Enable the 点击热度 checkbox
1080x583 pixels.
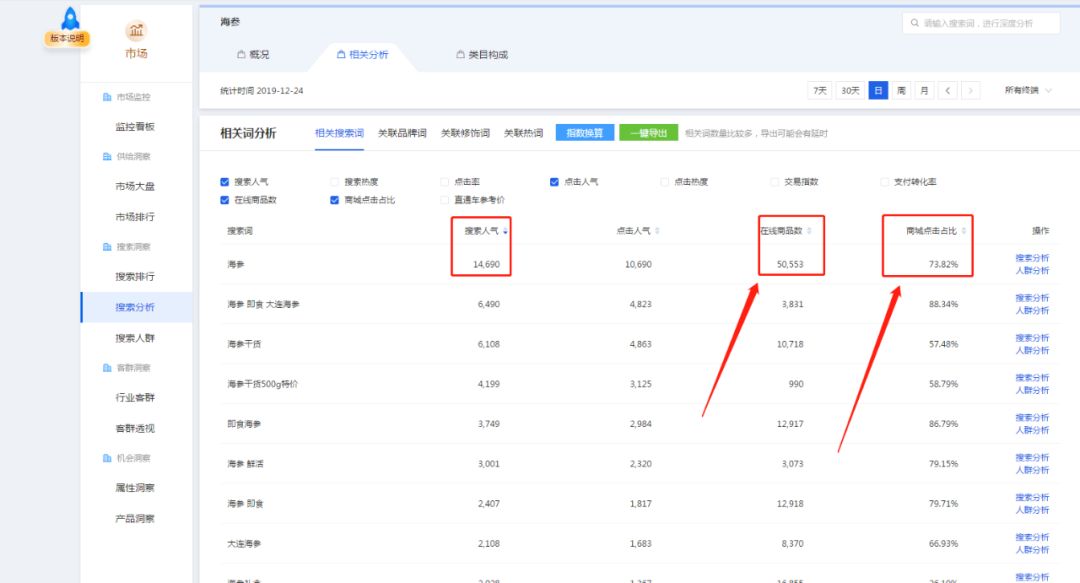[665, 182]
